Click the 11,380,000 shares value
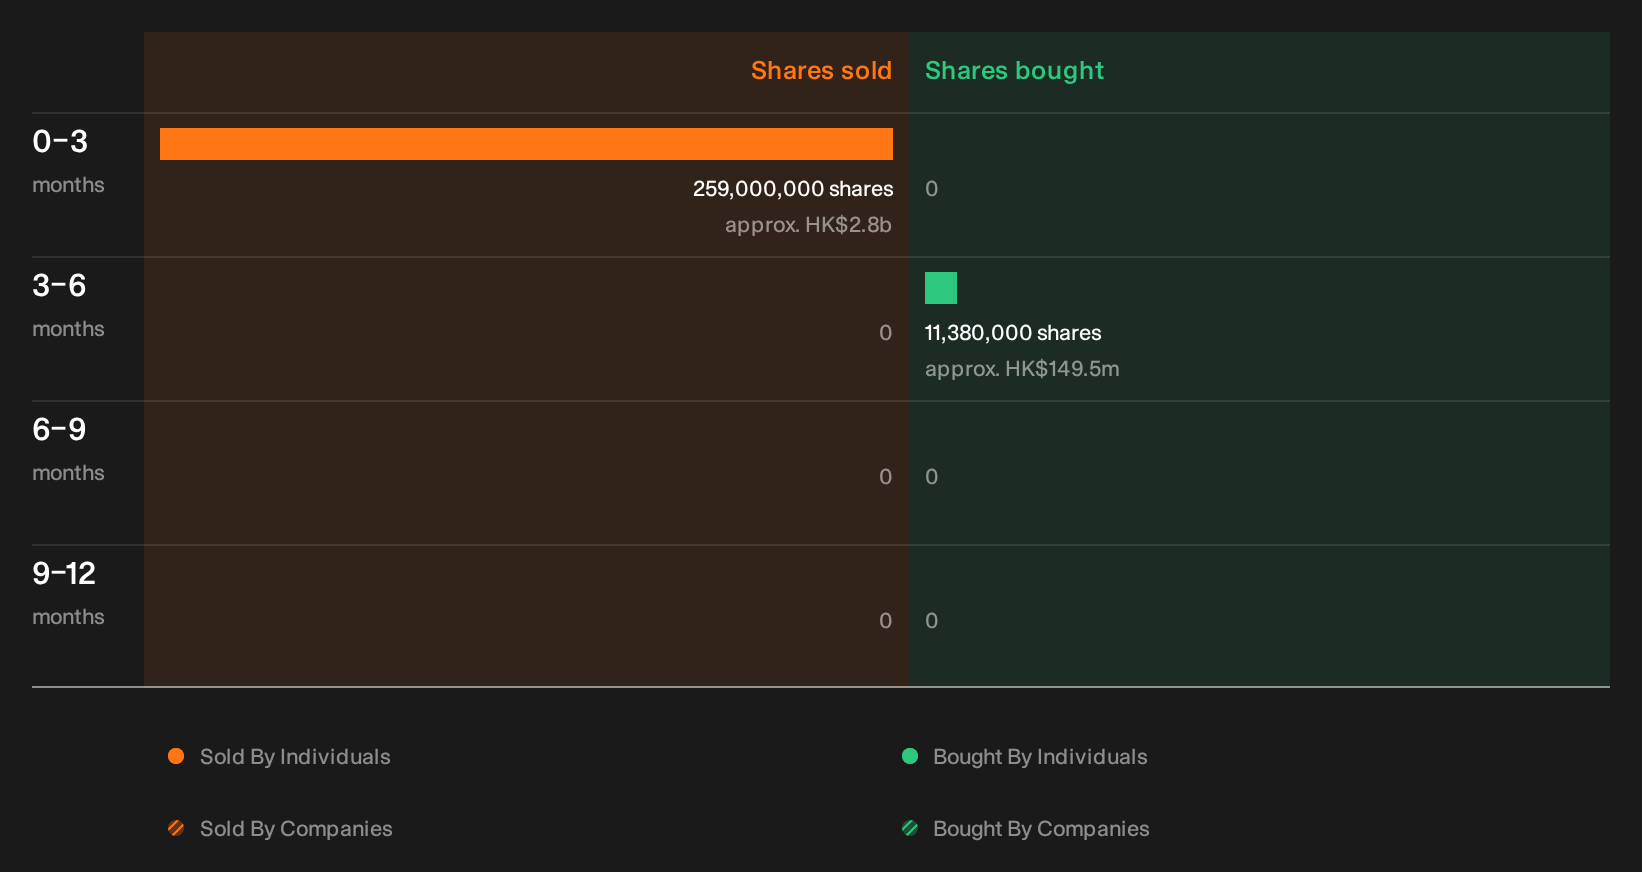The width and height of the screenshot is (1642, 872). point(1013,333)
